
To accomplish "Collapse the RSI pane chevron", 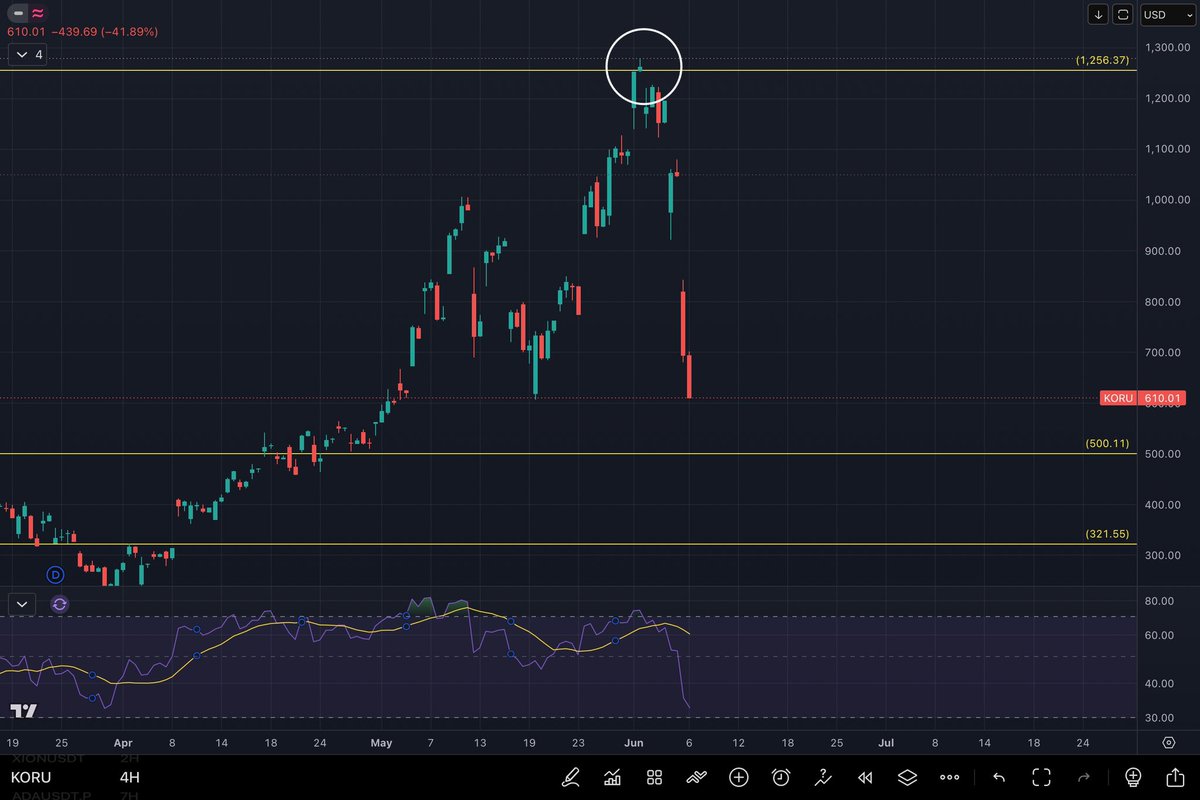I will pos(22,604).
